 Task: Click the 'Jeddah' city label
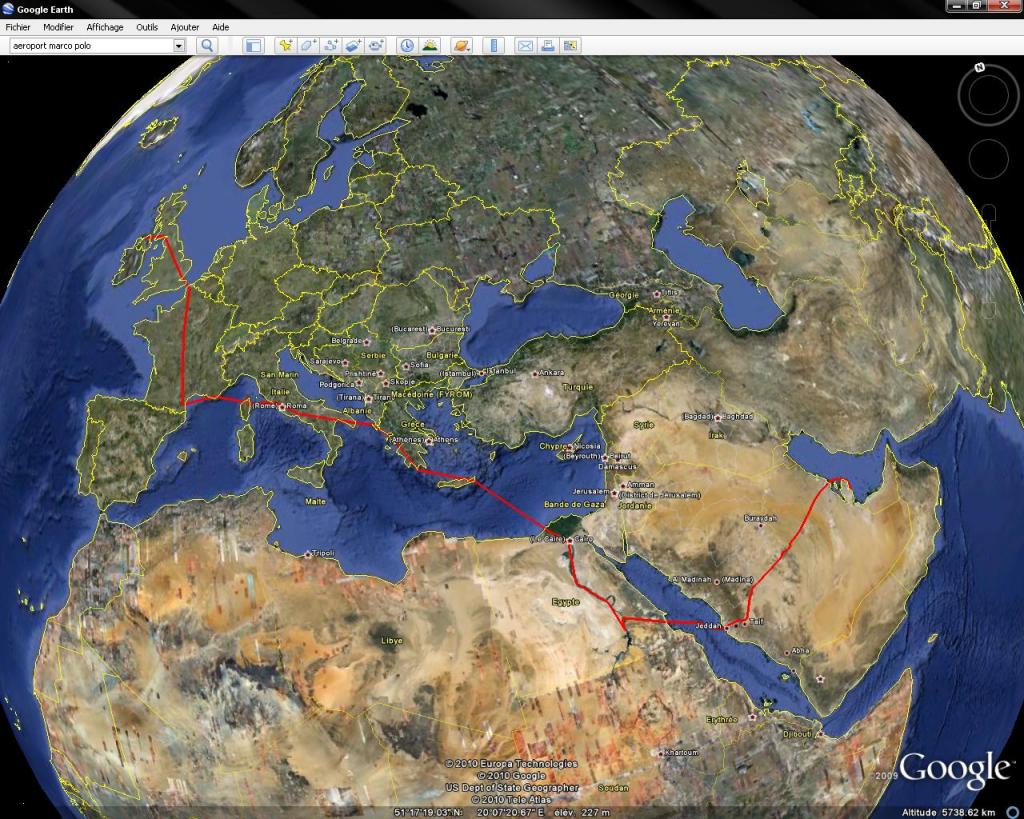coord(708,626)
